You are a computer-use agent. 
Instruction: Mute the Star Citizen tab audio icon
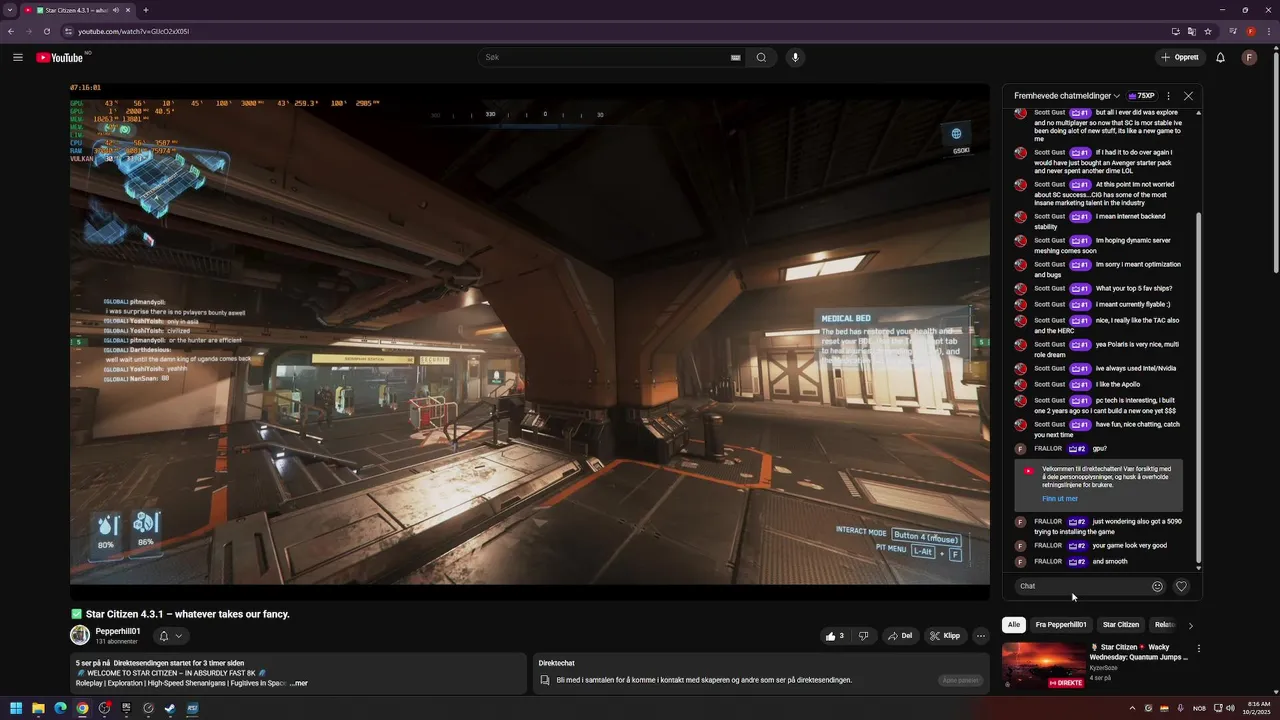(x=116, y=10)
